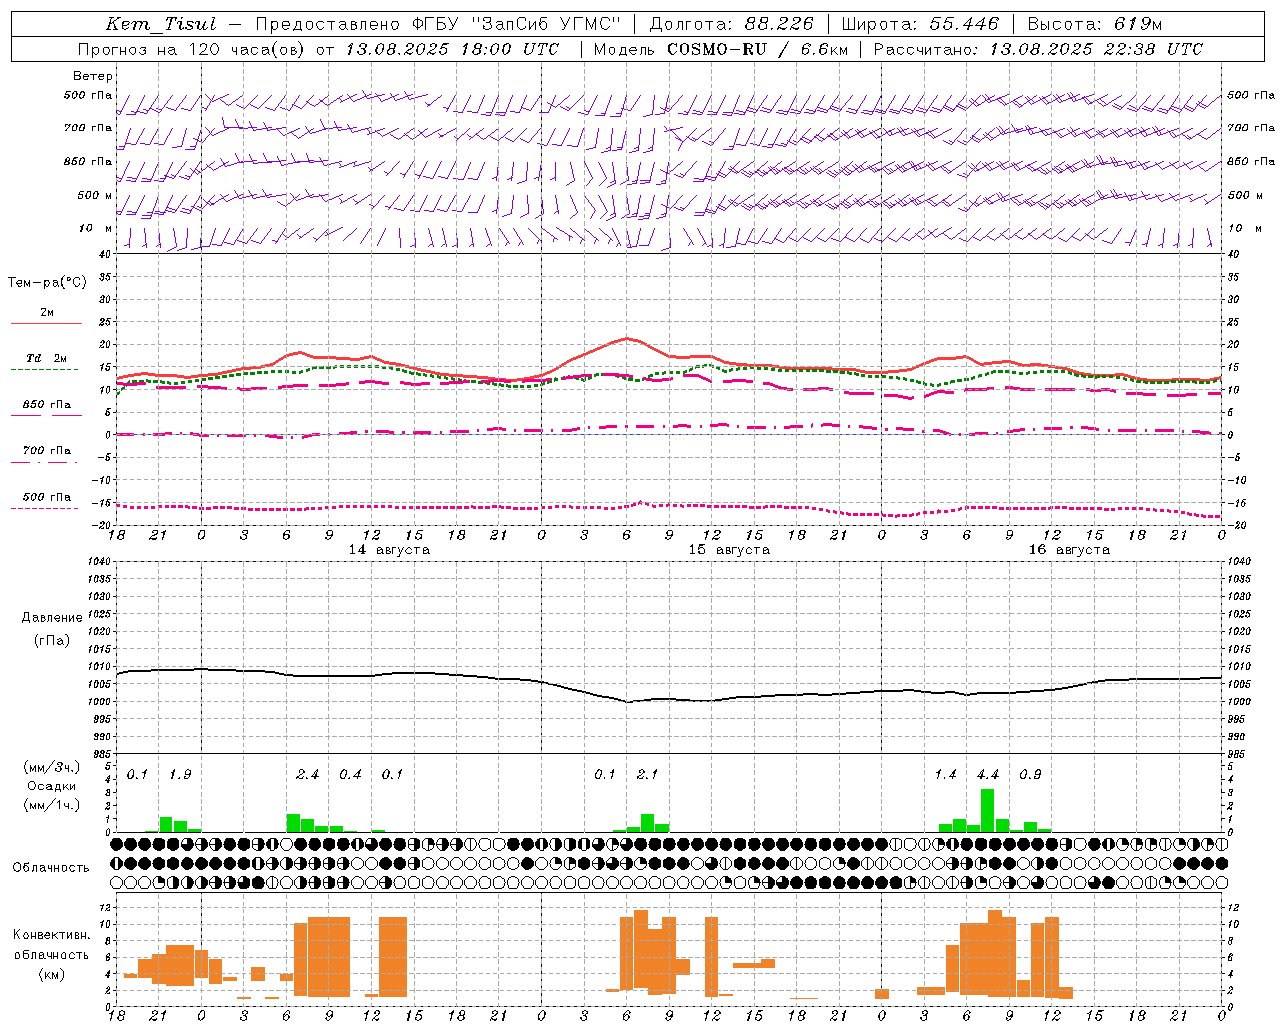The height and width of the screenshot is (1024, 1280).
Task: Select the 0.4 precipitation total
Action: [350, 775]
